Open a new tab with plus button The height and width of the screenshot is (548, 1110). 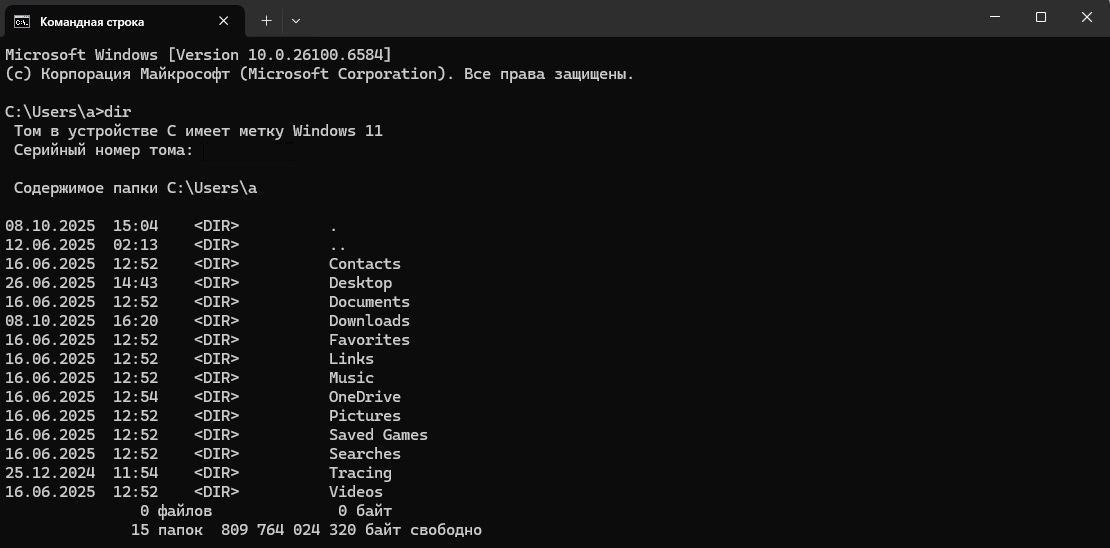(x=266, y=20)
